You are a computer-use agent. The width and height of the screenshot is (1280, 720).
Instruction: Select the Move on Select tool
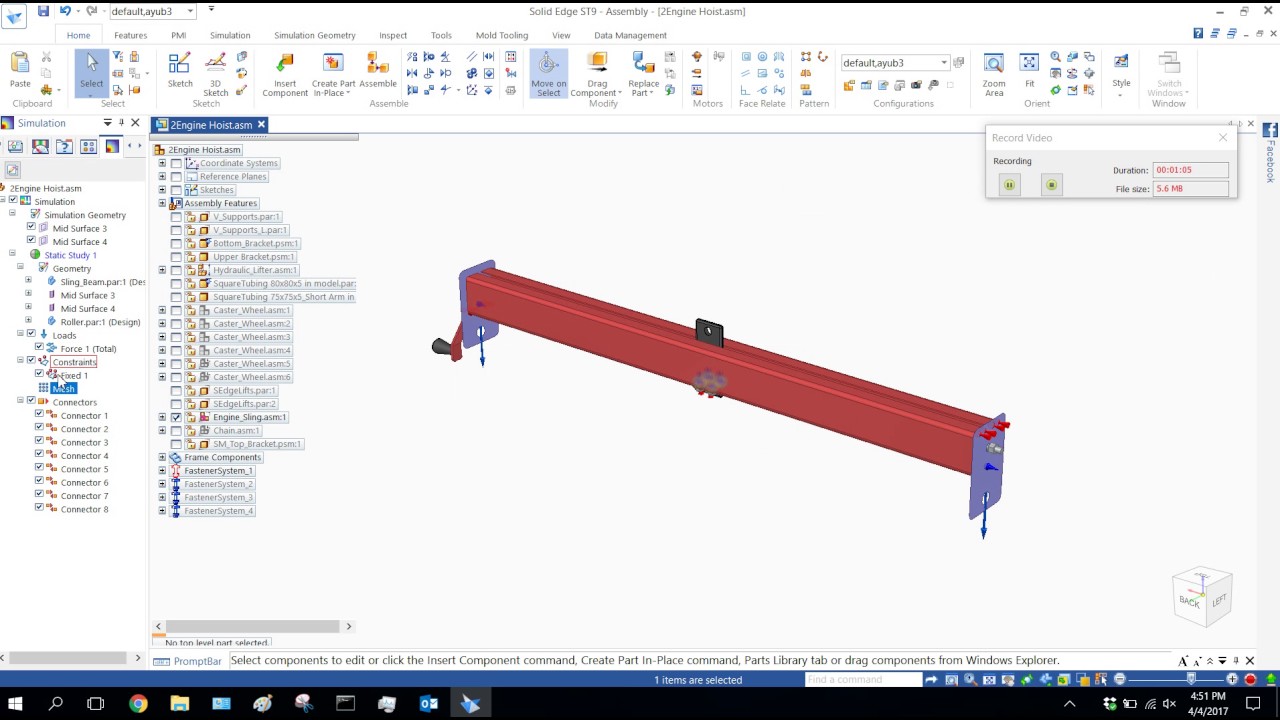pyautogui.click(x=548, y=74)
